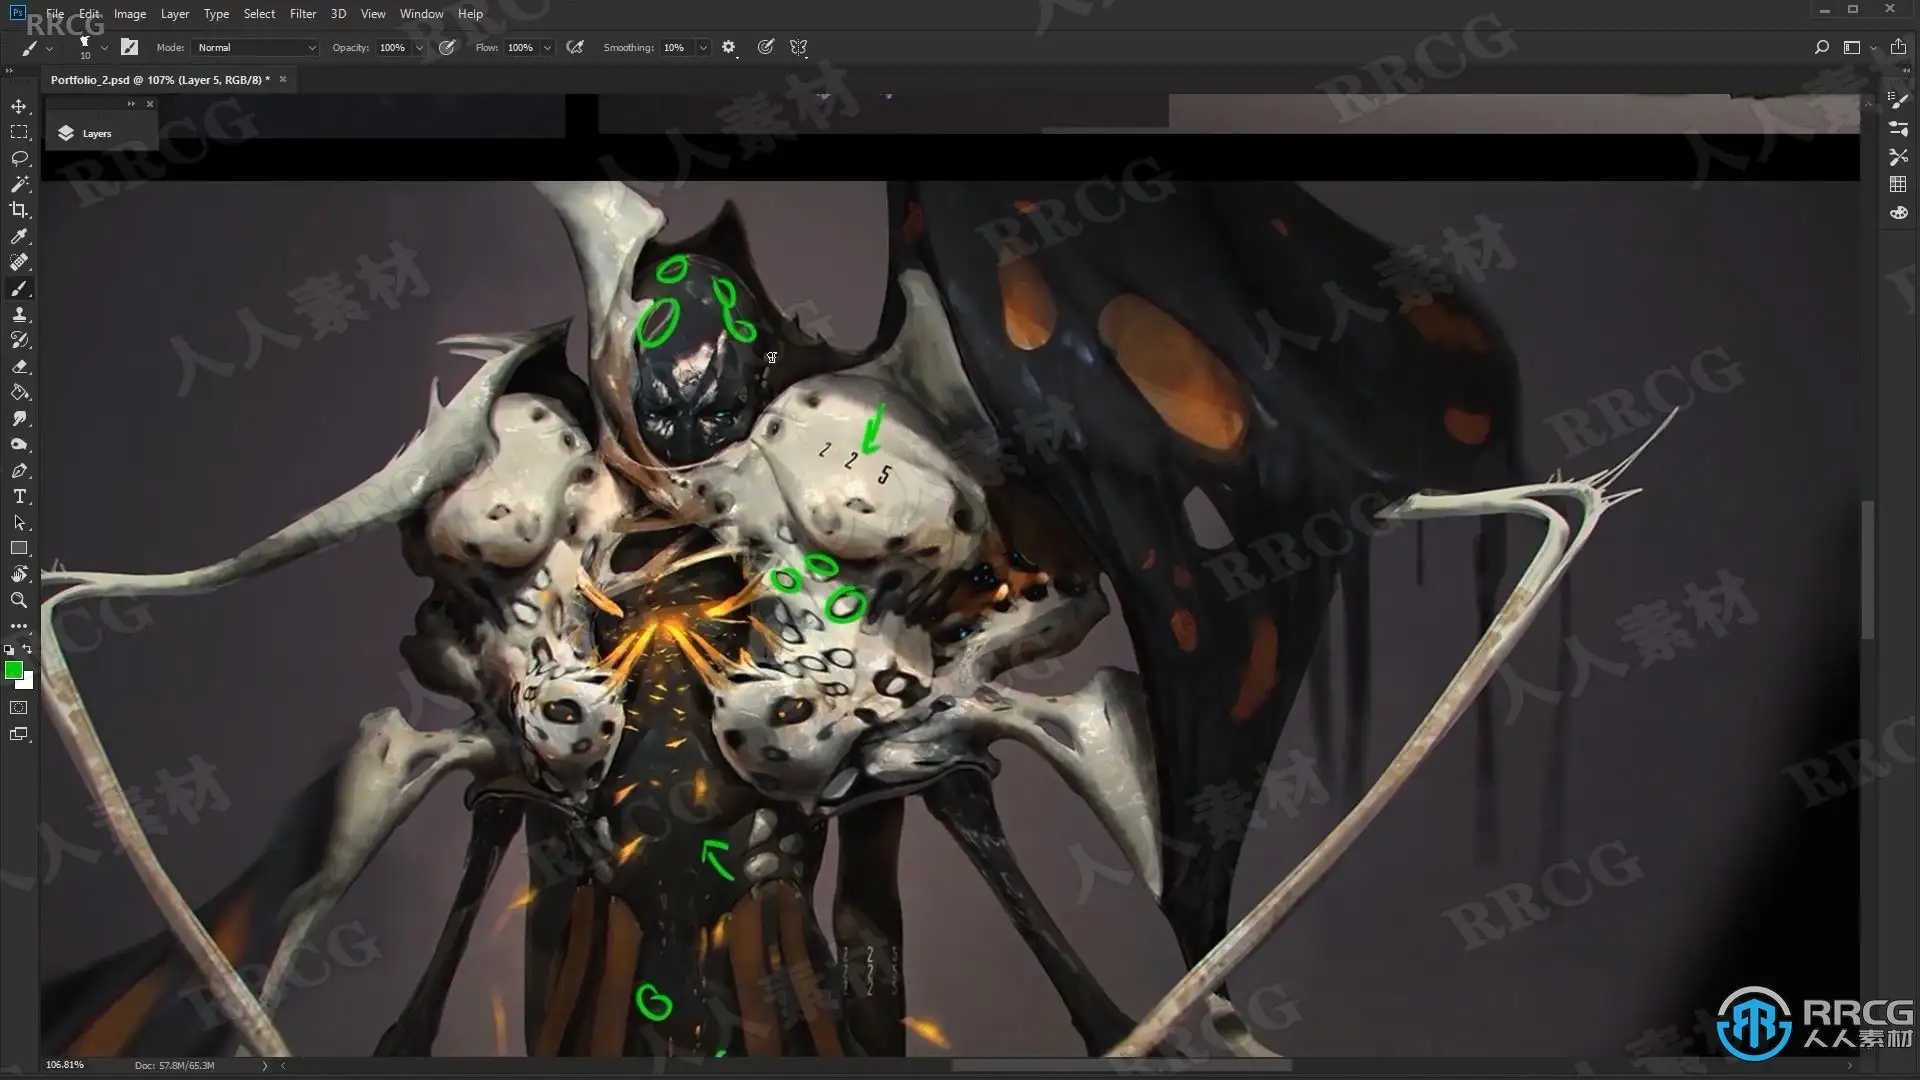
Task: Enable airbrush build-up effects
Action: pos(575,47)
